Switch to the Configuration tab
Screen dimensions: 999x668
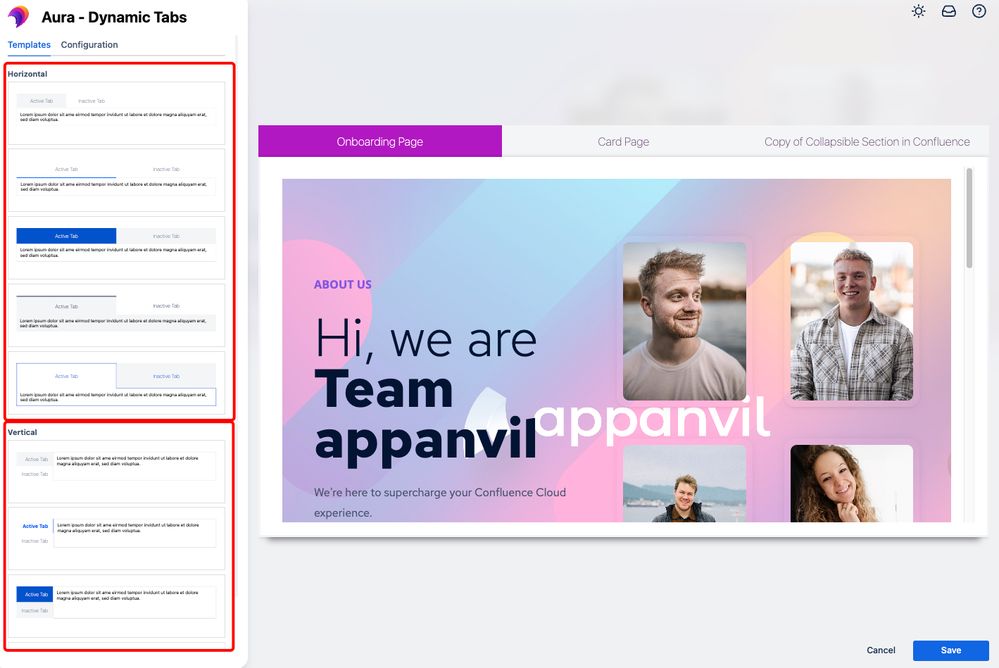pos(89,45)
